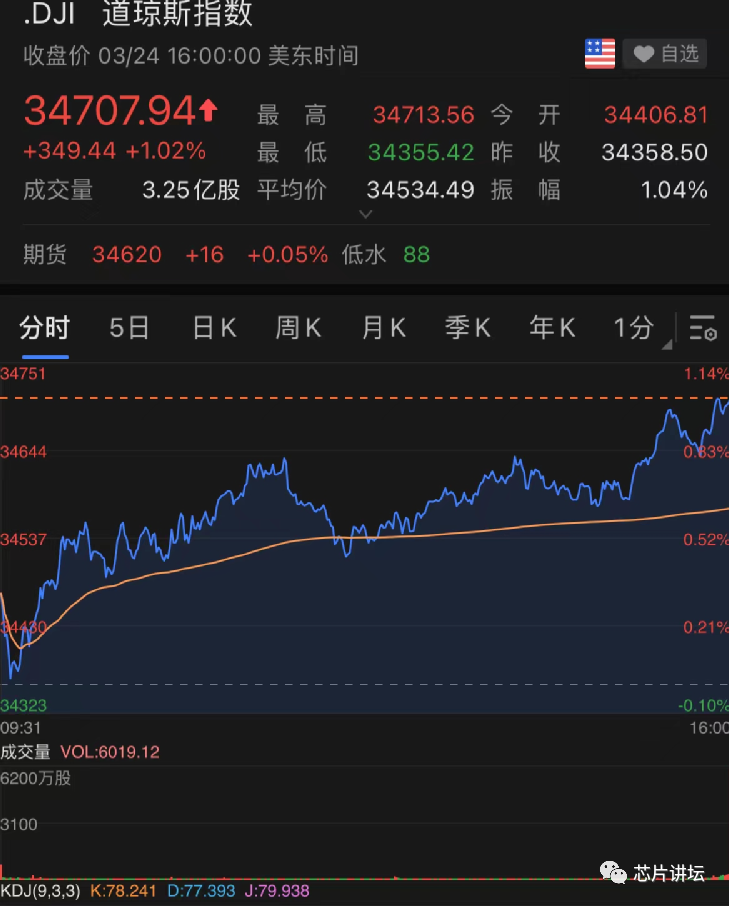
Task: Tap the D:77.393 value
Action: [x=201, y=891]
